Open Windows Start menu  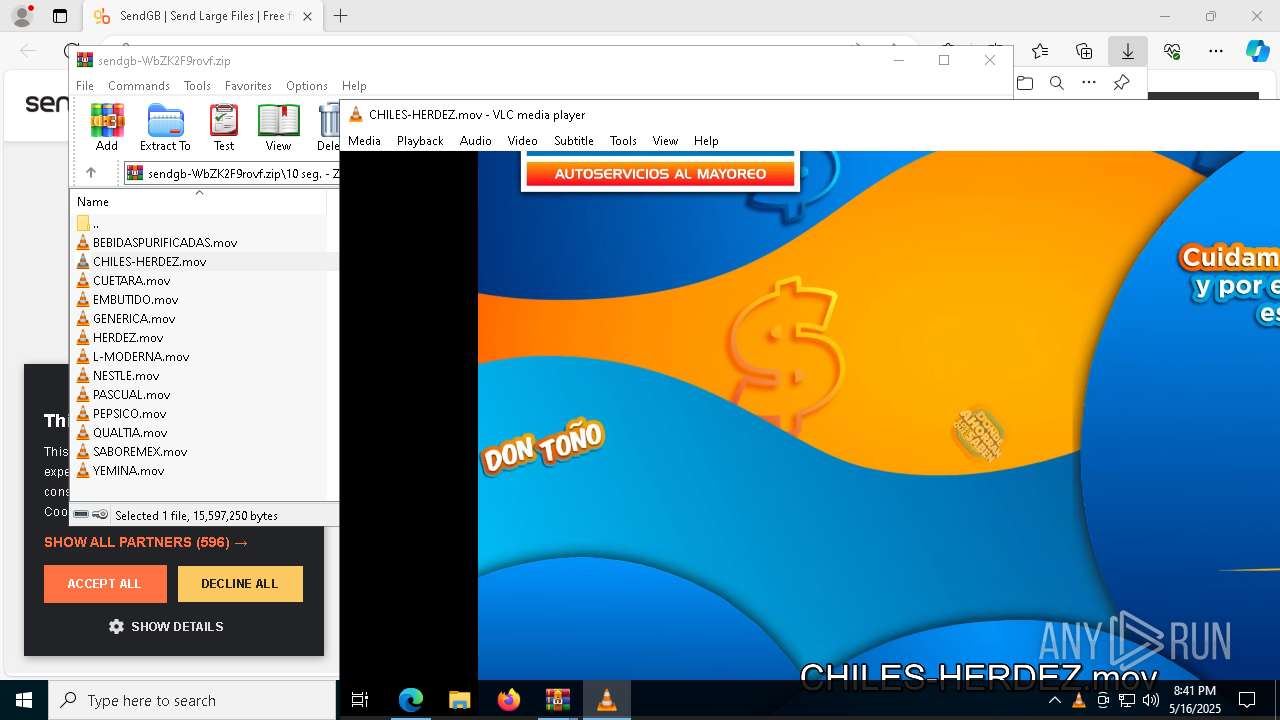pyautogui.click(x=24, y=700)
